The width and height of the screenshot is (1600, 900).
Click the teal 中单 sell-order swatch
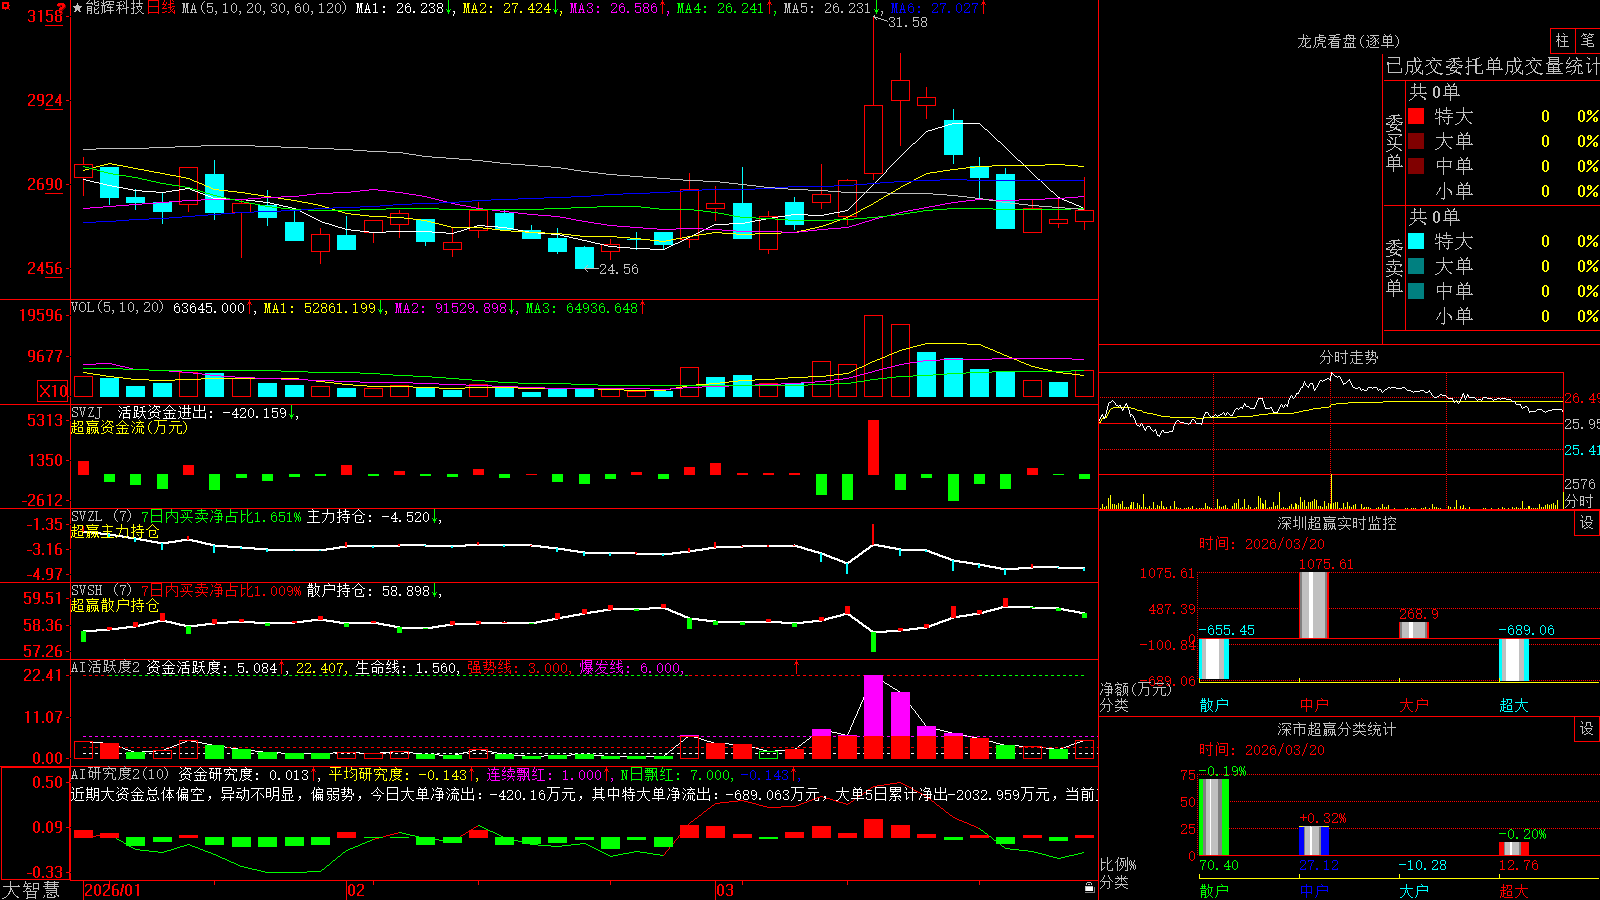pos(1416,291)
